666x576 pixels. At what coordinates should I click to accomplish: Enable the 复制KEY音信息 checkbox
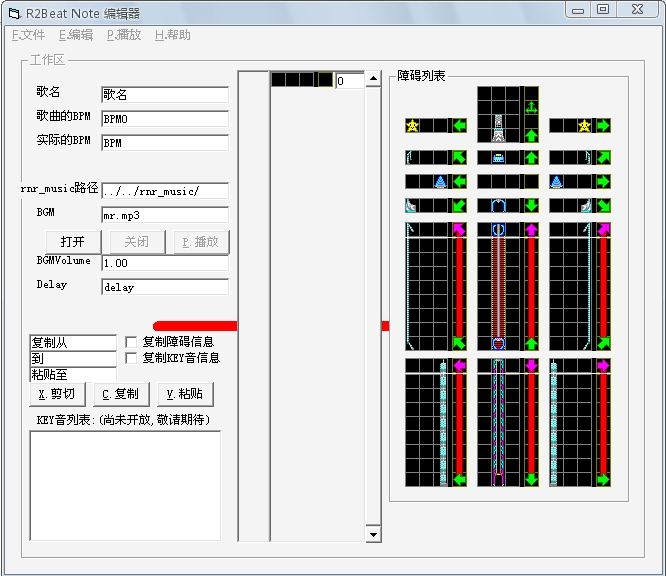(131, 358)
